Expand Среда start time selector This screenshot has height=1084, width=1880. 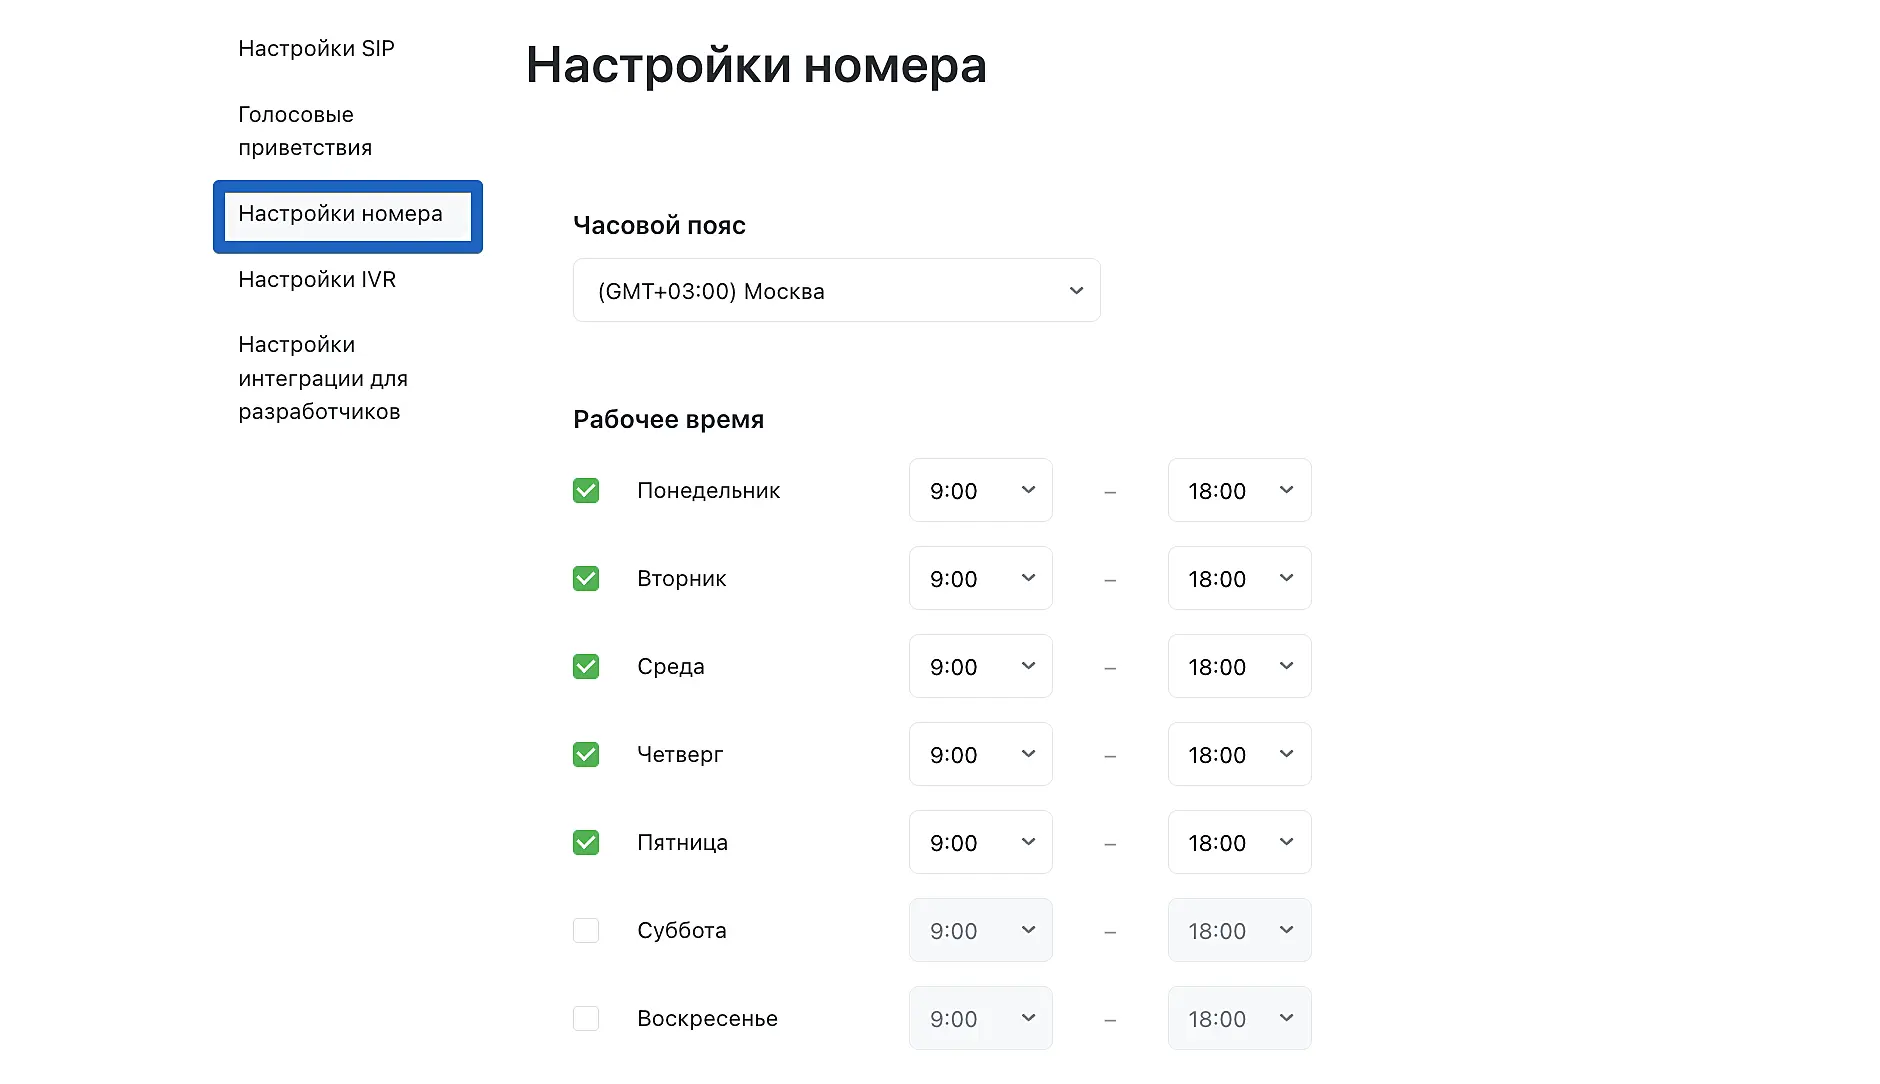(980, 667)
